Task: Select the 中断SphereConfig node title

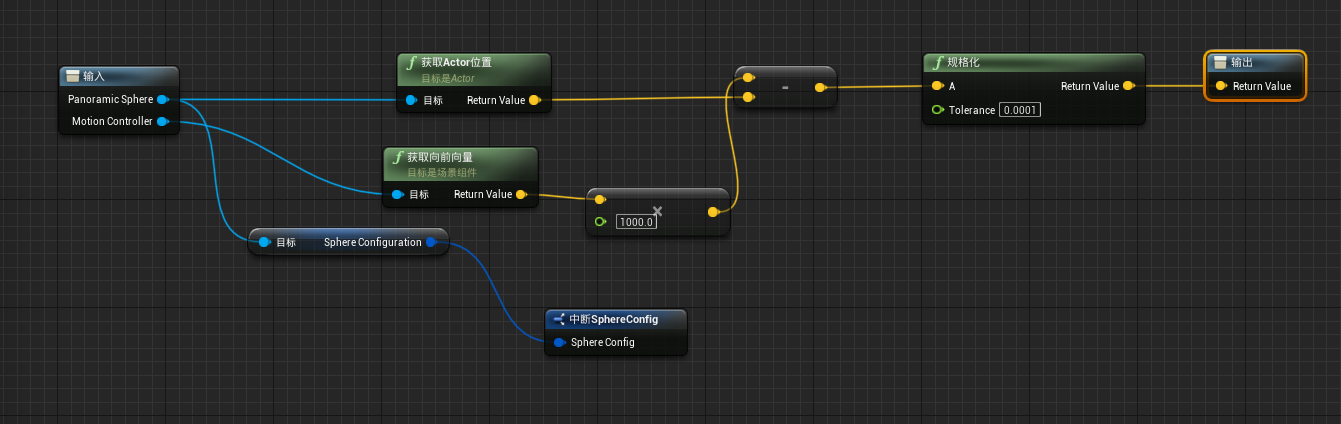Action: pyautogui.click(x=613, y=319)
